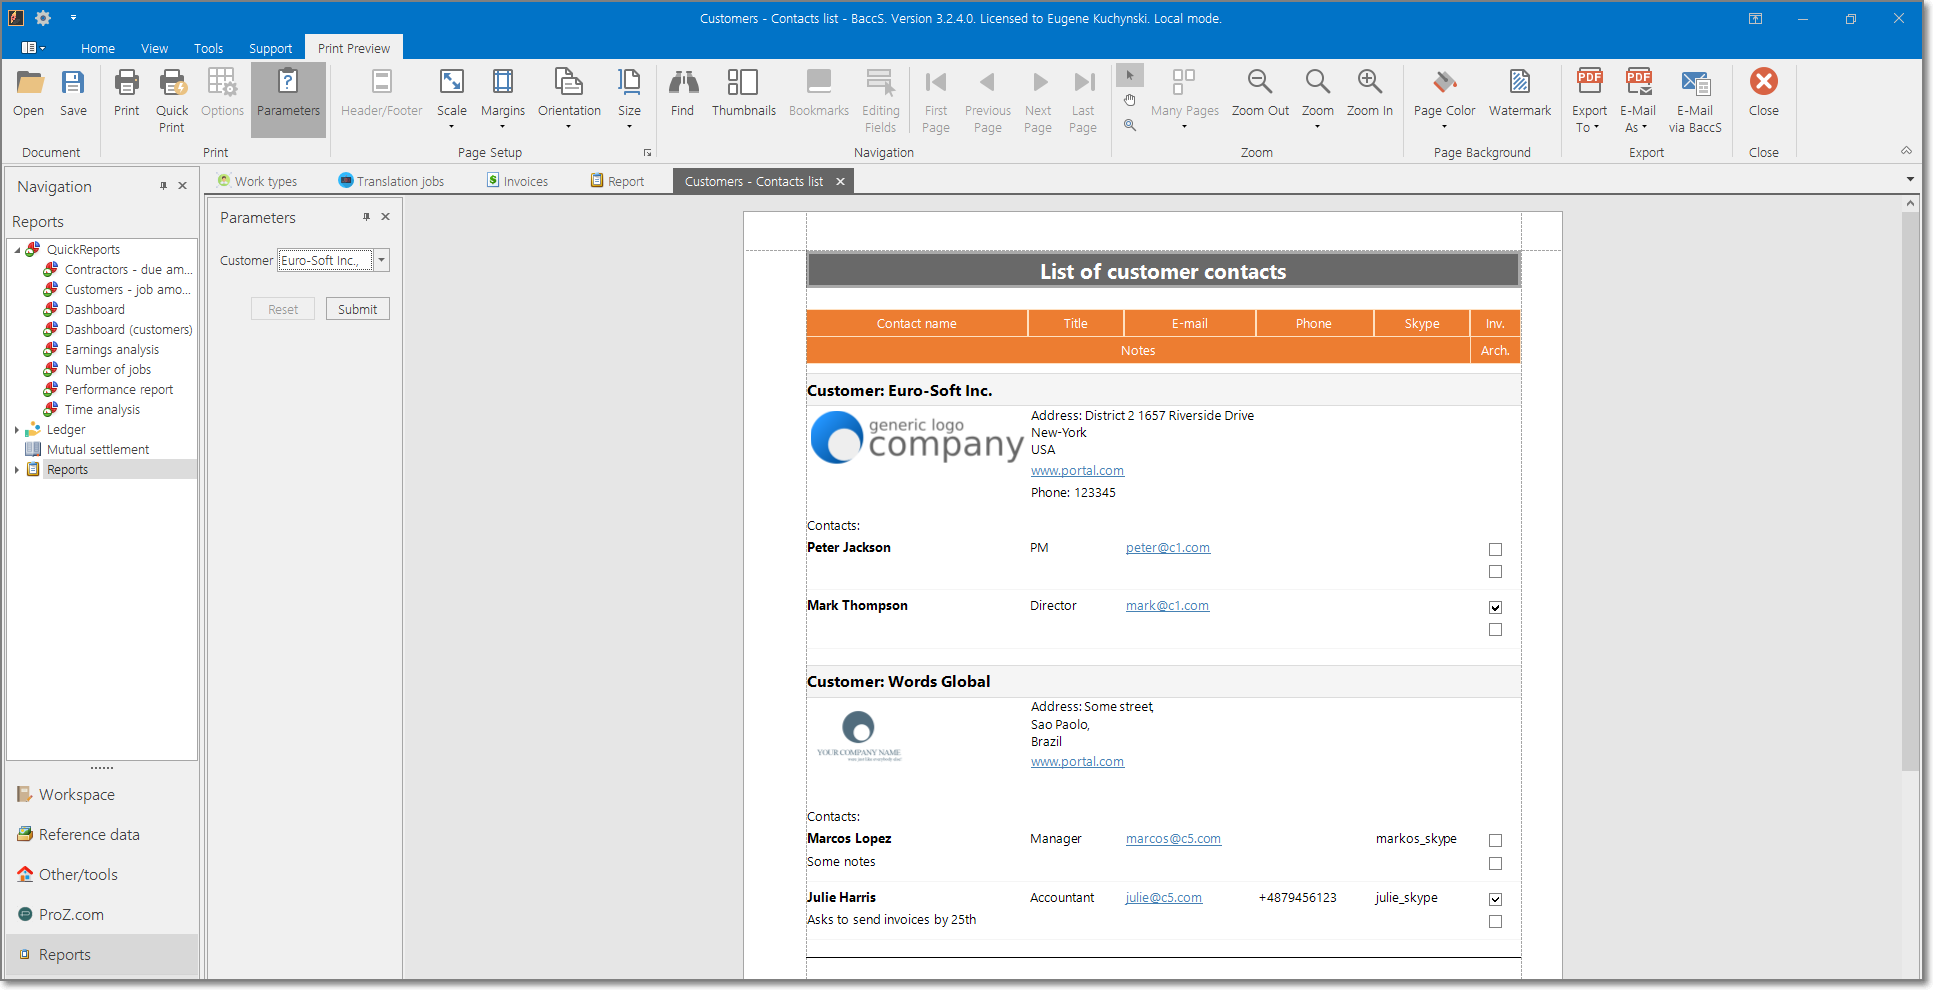Click the Submit button
Viewport: 1933px width, 990px height.
pyautogui.click(x=358, y=309)
